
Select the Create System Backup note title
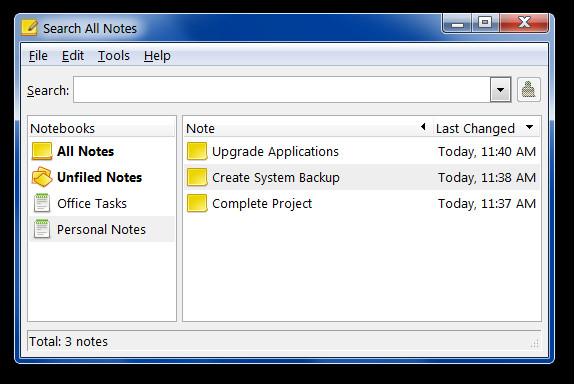[276, 178]
